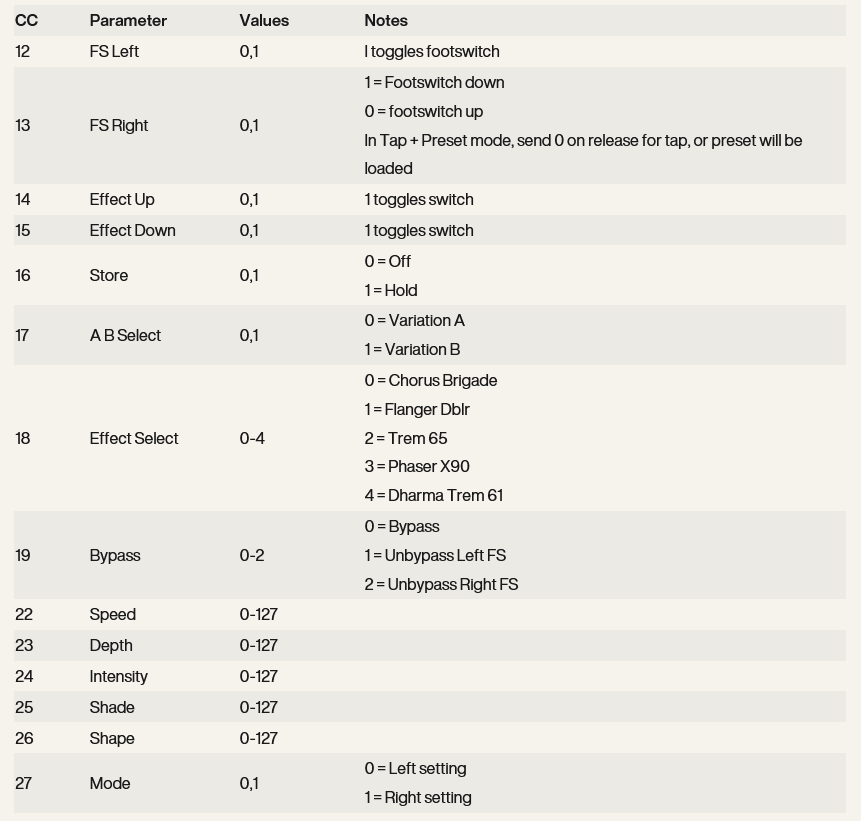Click the Effect Select parameter name
The width and height of the screenshot is (861, 821).
click(134, 438)
